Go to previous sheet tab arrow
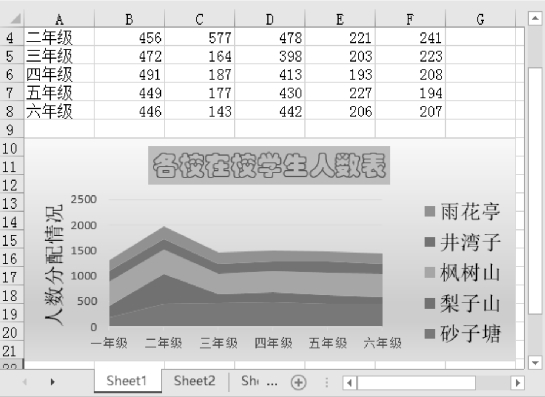The height and width of the screenshot is (397, 545). [x=25, y=382]
